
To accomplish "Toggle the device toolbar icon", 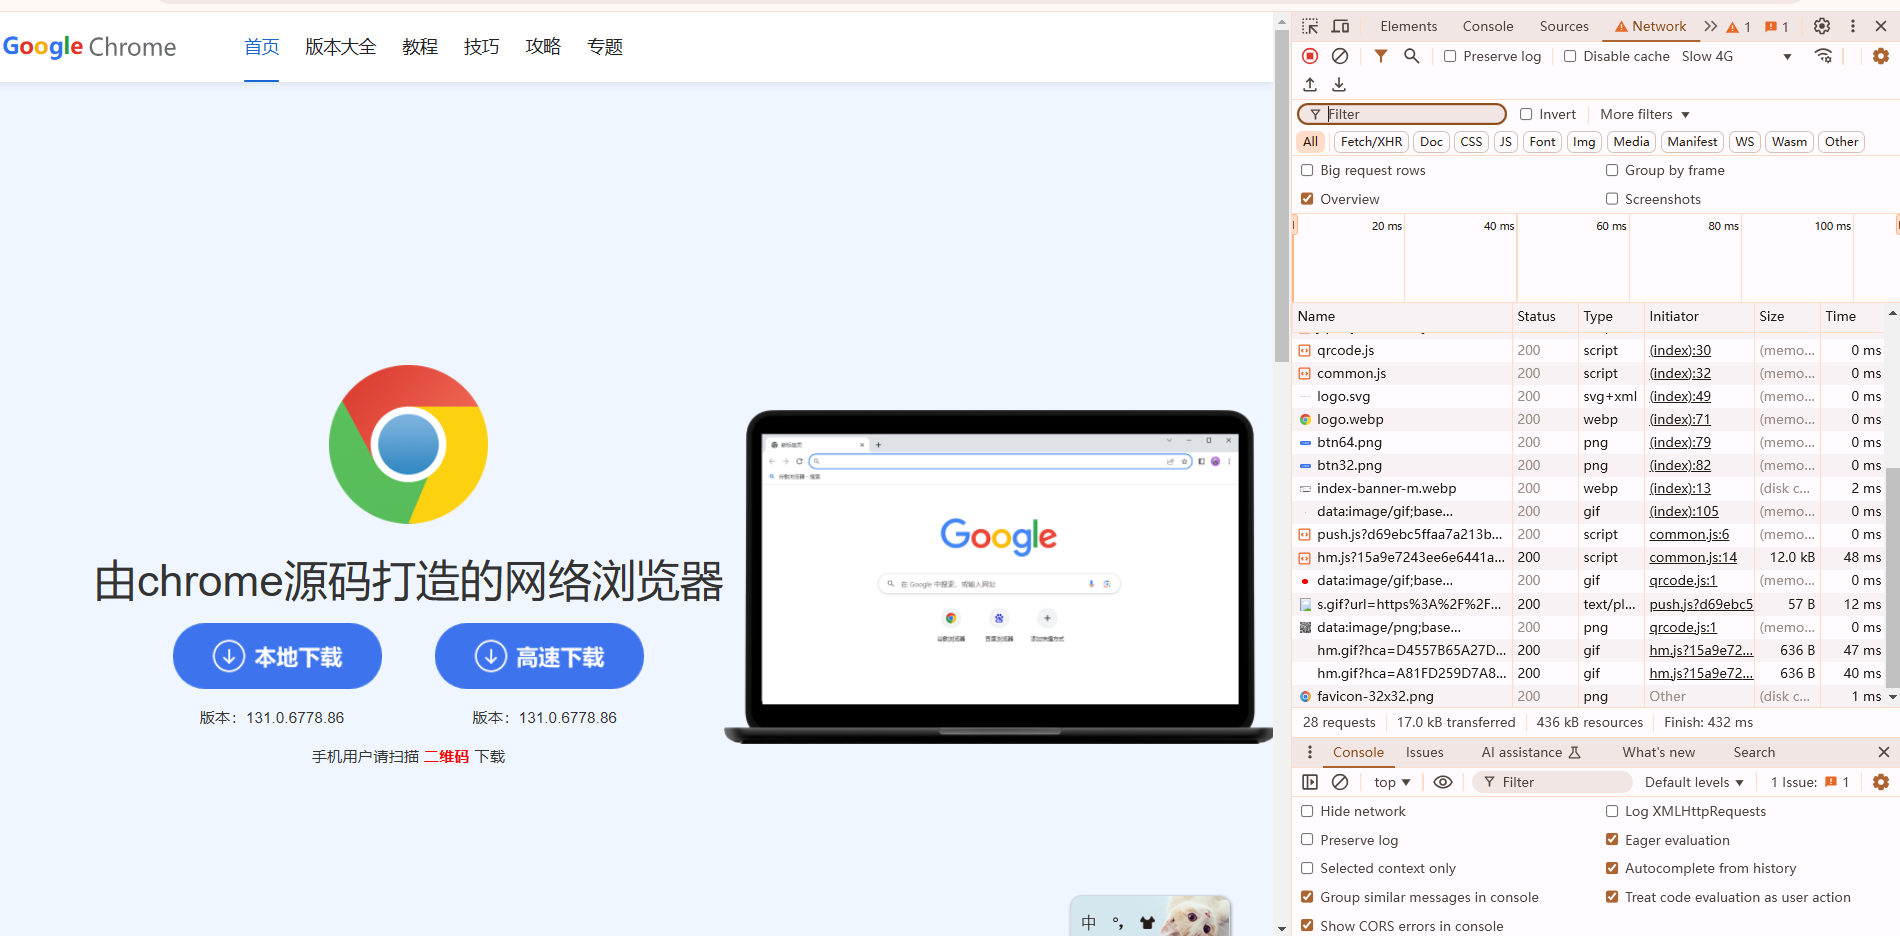I will tap(1341, 26).
